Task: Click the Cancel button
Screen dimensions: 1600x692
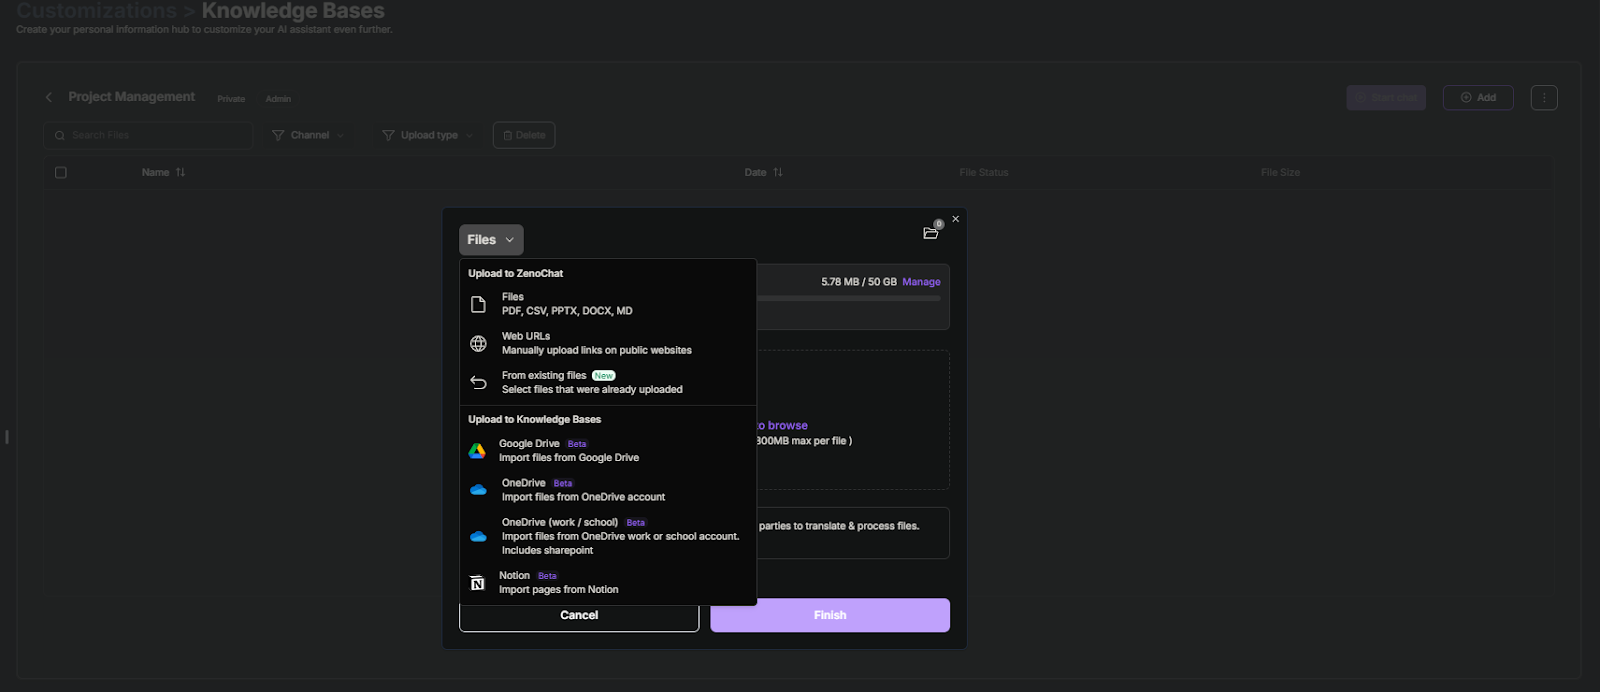Action: (x=579, y=615)
